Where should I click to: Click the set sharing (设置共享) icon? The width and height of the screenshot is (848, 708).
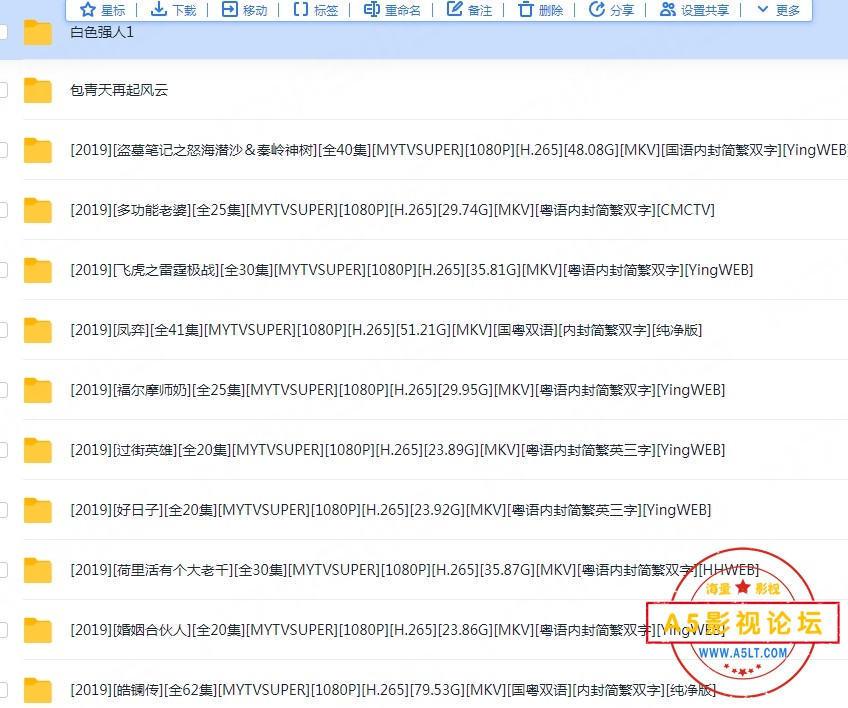pos(668,9)
